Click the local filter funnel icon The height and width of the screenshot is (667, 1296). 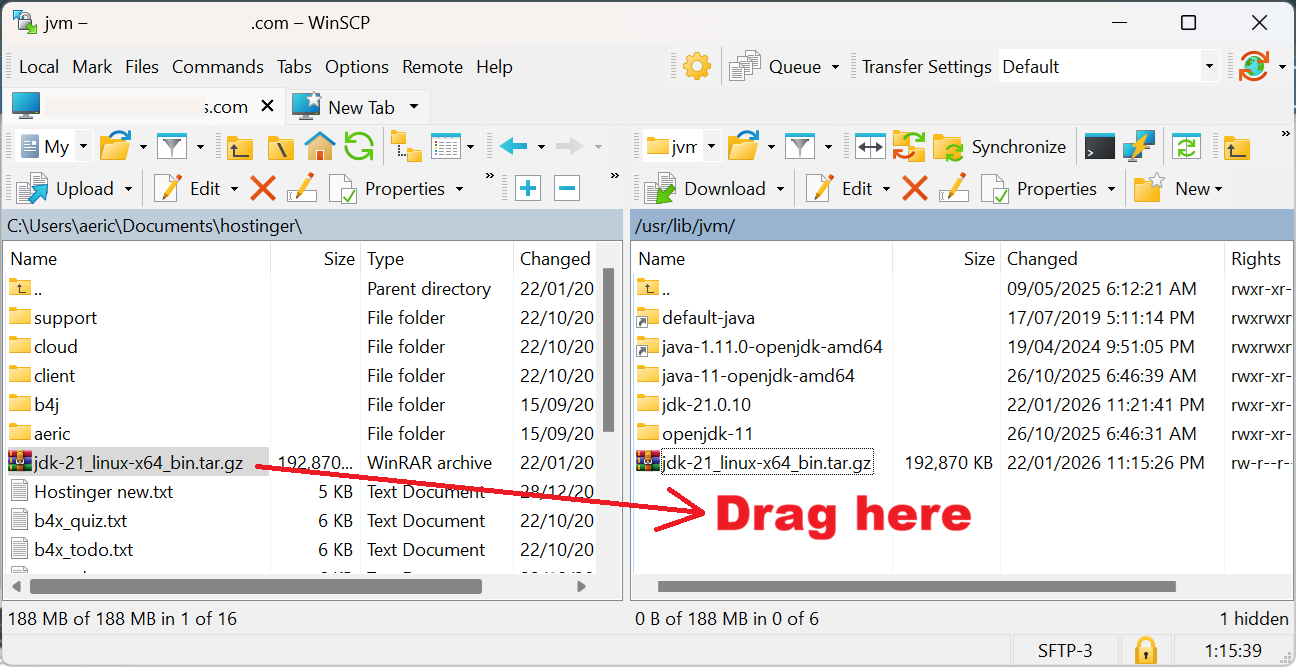(173, 147)
